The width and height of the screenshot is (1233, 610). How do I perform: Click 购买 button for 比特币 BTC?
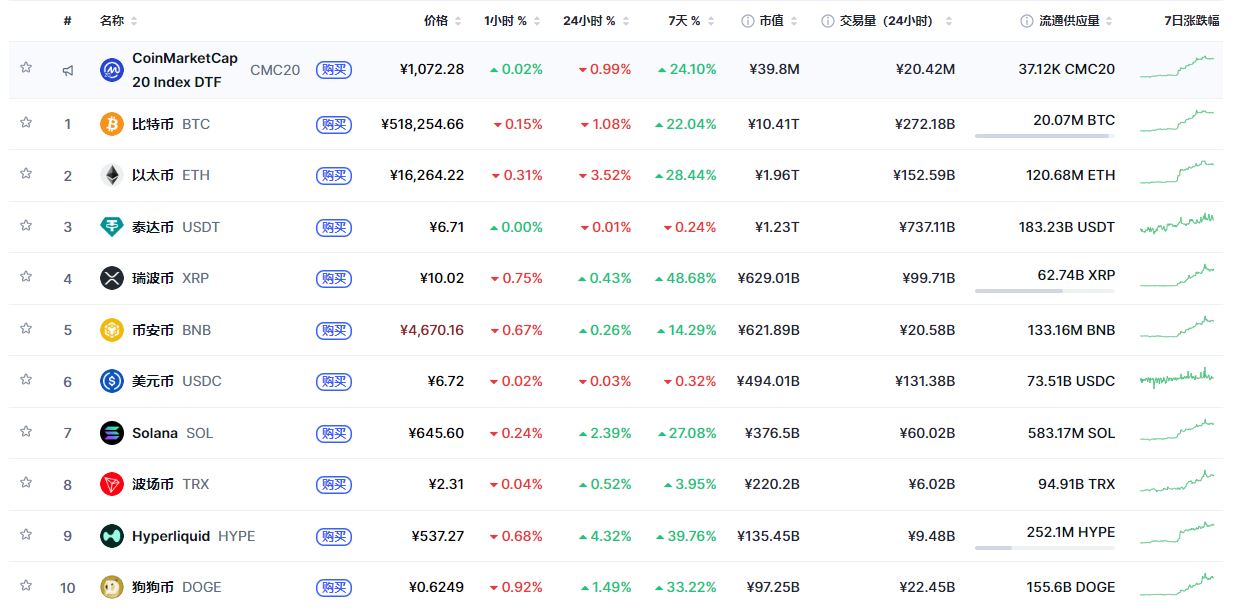point(334,124)
